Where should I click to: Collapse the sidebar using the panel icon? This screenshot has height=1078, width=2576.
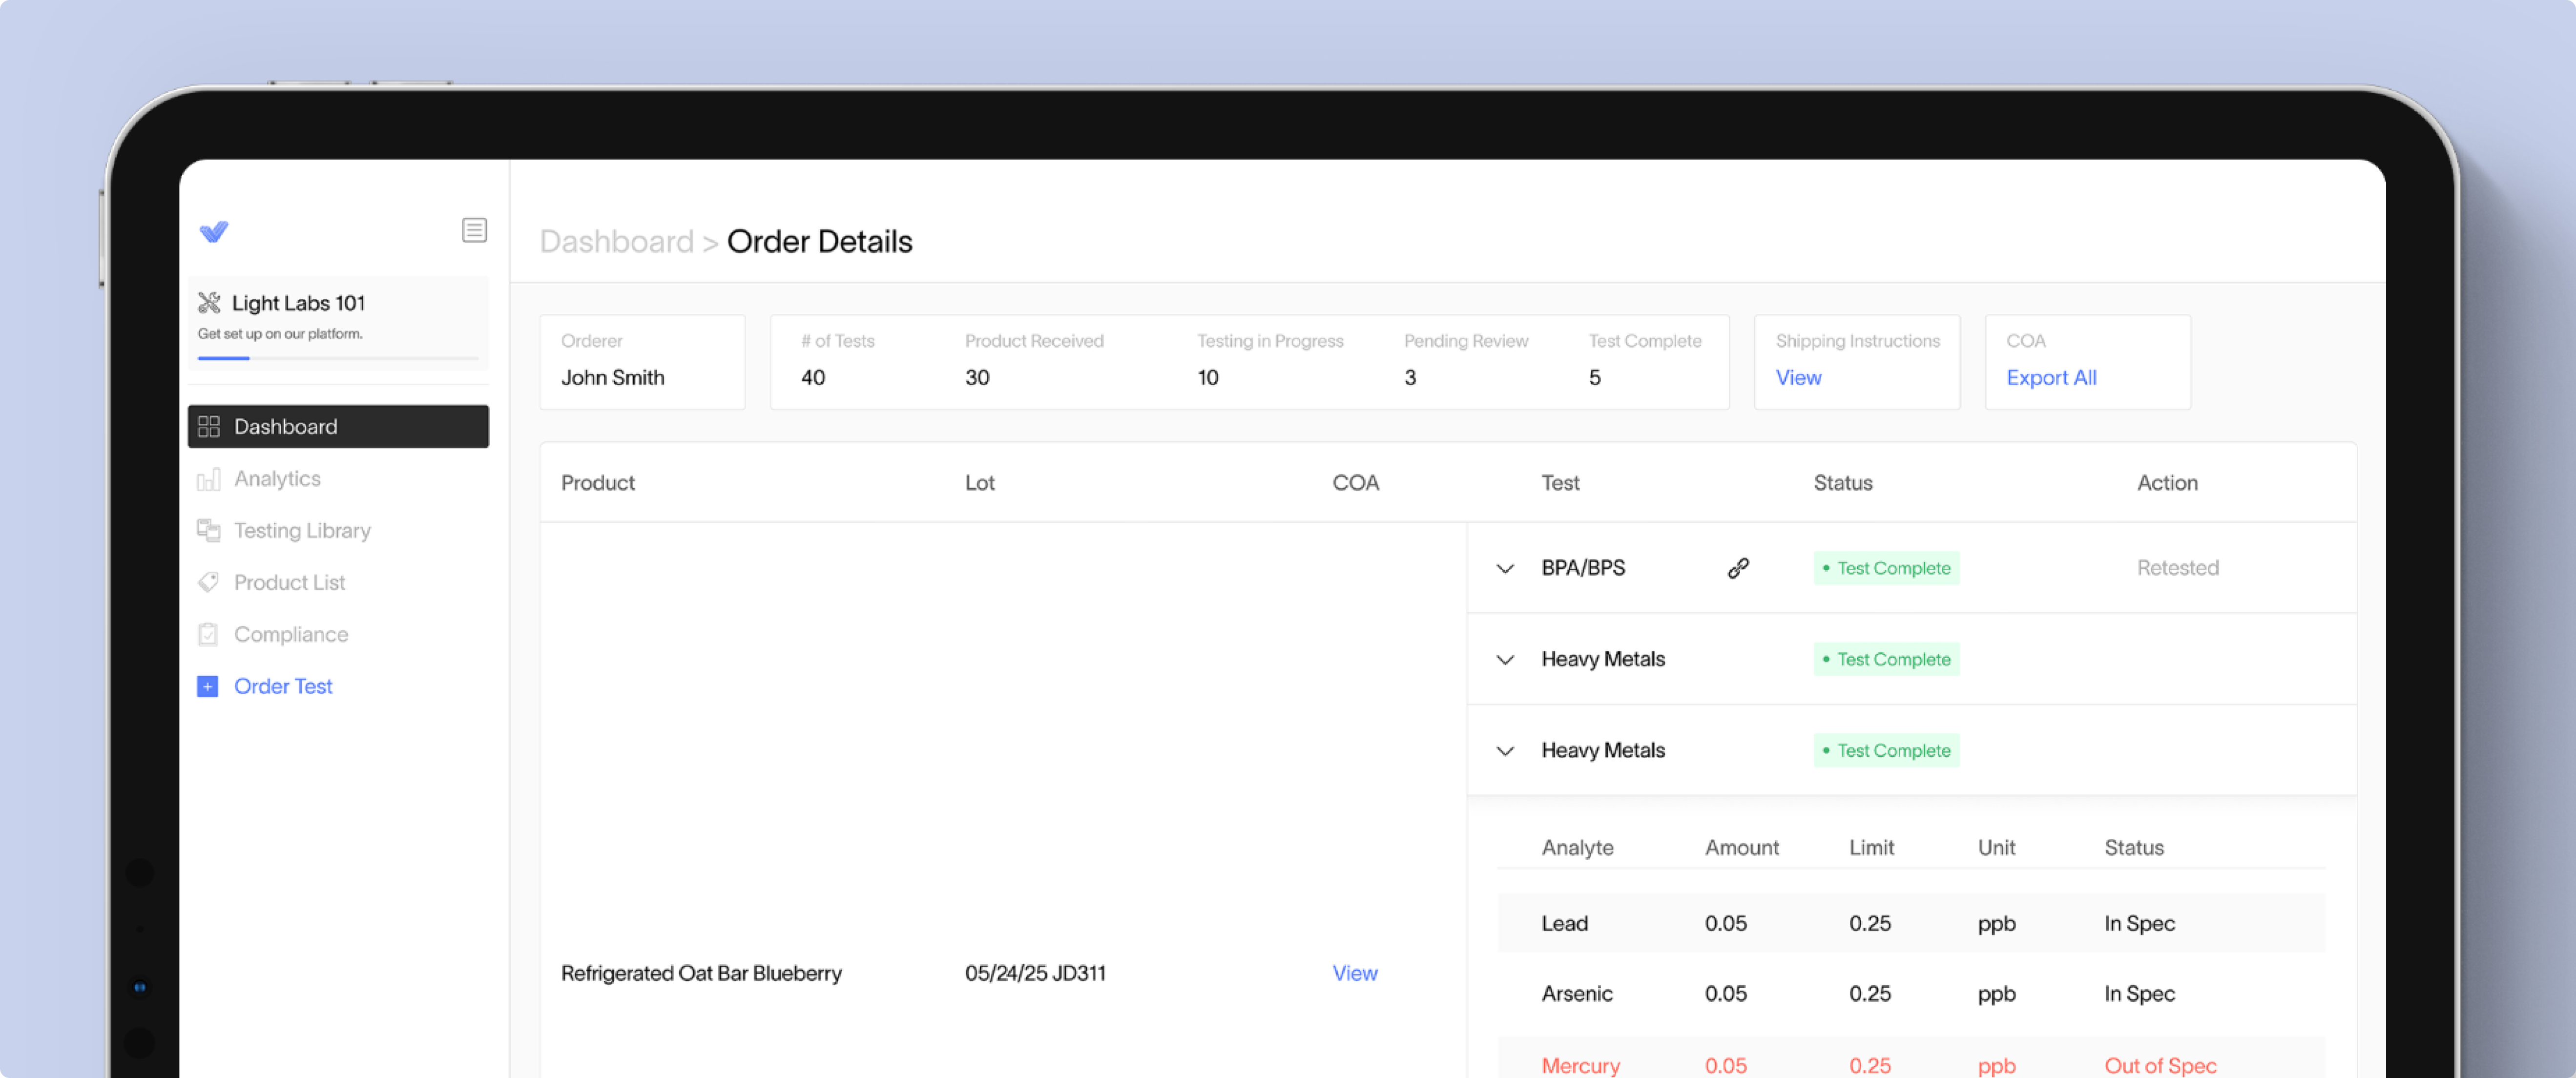pyautogui.click(x=474, y=230)
